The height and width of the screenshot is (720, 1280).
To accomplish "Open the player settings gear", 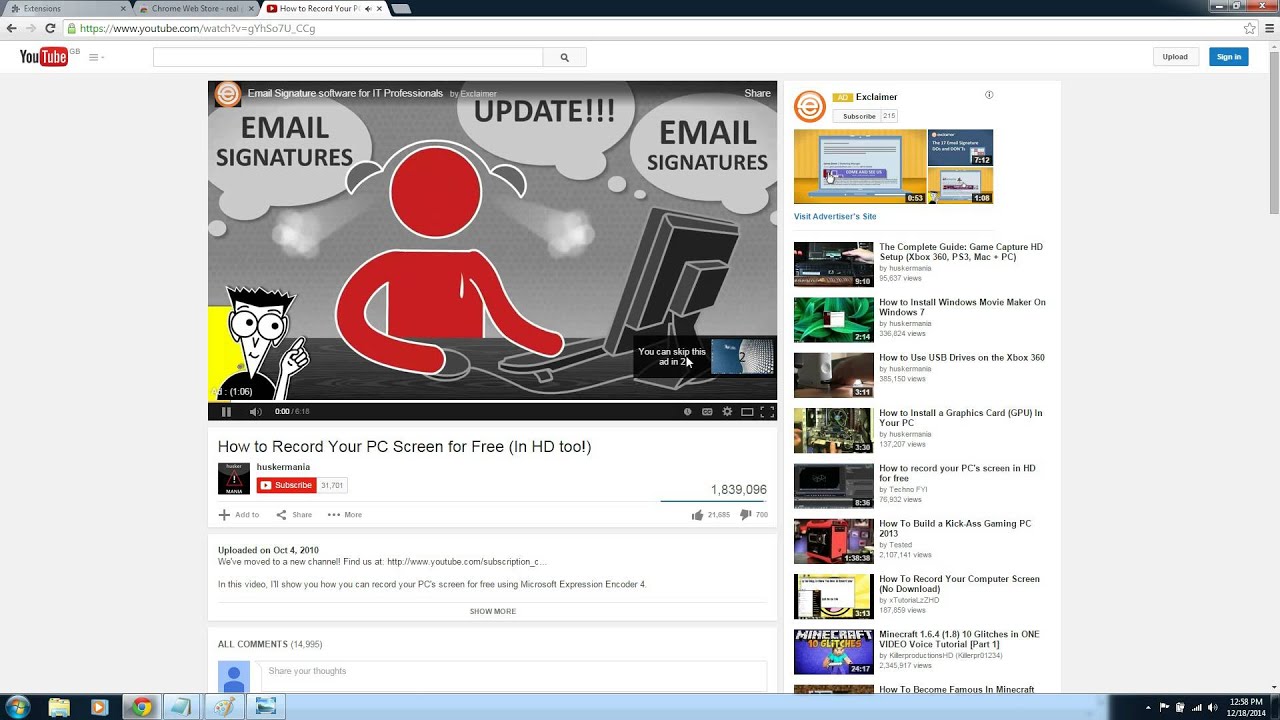I will click(x=727, y=411).
